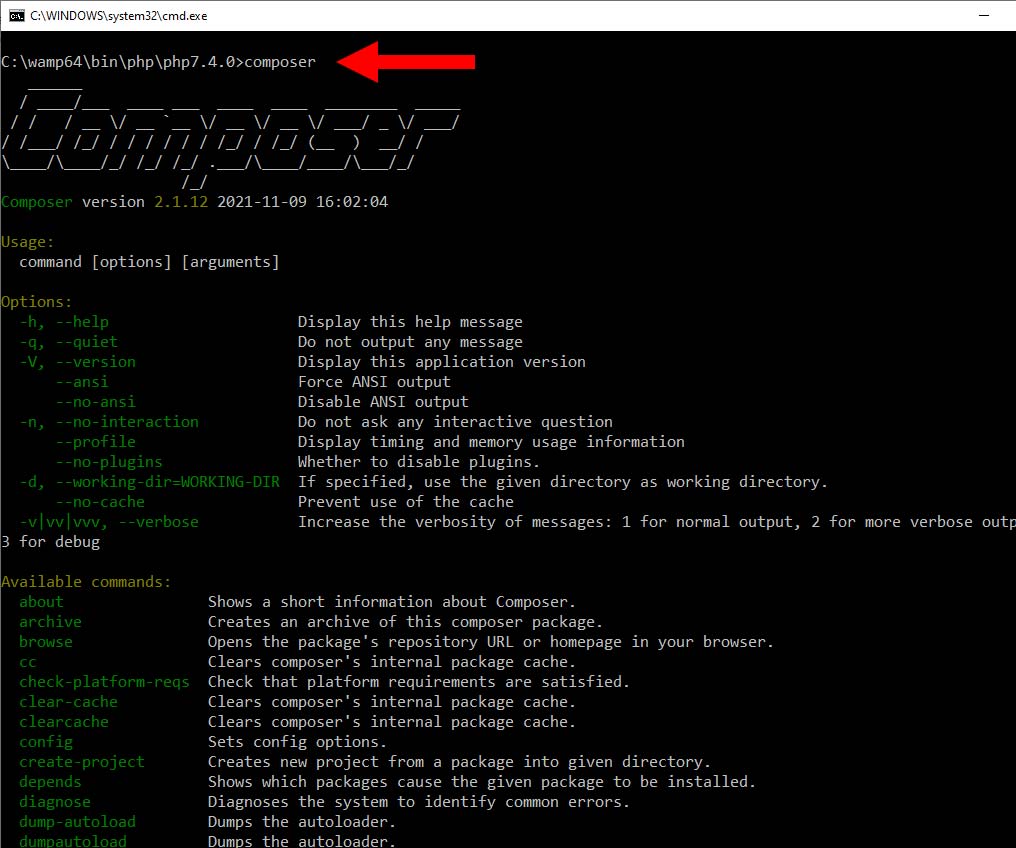Click 'Do not output any message' description
This screenshot has height=848, width=1016.
coord(410,342)
